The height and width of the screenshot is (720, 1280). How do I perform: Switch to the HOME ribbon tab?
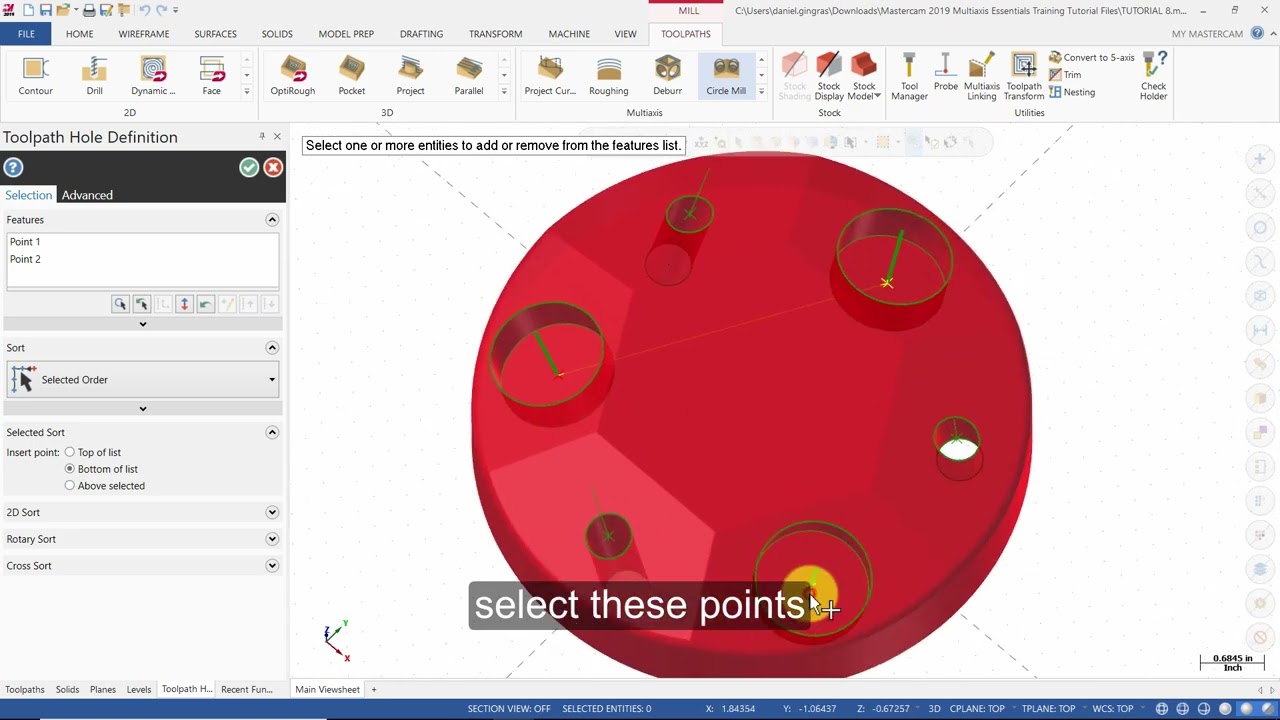click(x=79, y=34)
